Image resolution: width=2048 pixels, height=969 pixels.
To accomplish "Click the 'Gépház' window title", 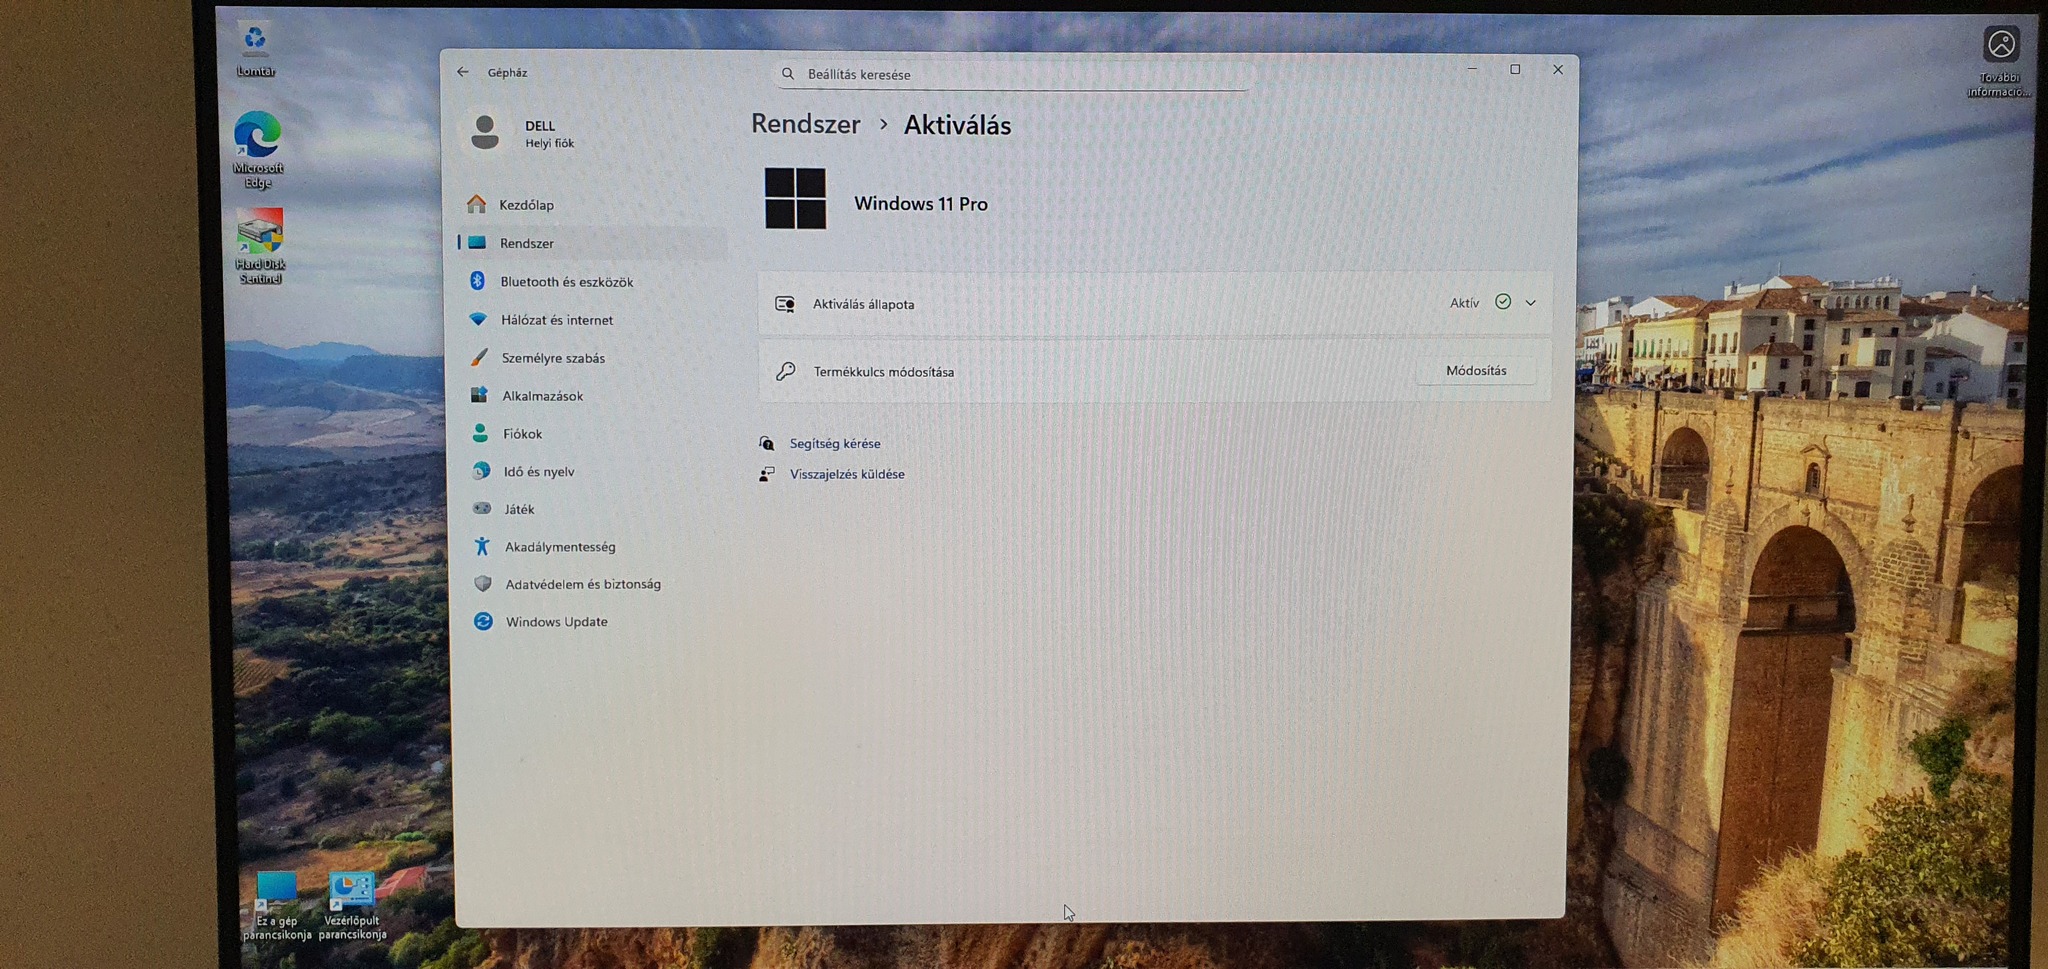I will point(507,72).
